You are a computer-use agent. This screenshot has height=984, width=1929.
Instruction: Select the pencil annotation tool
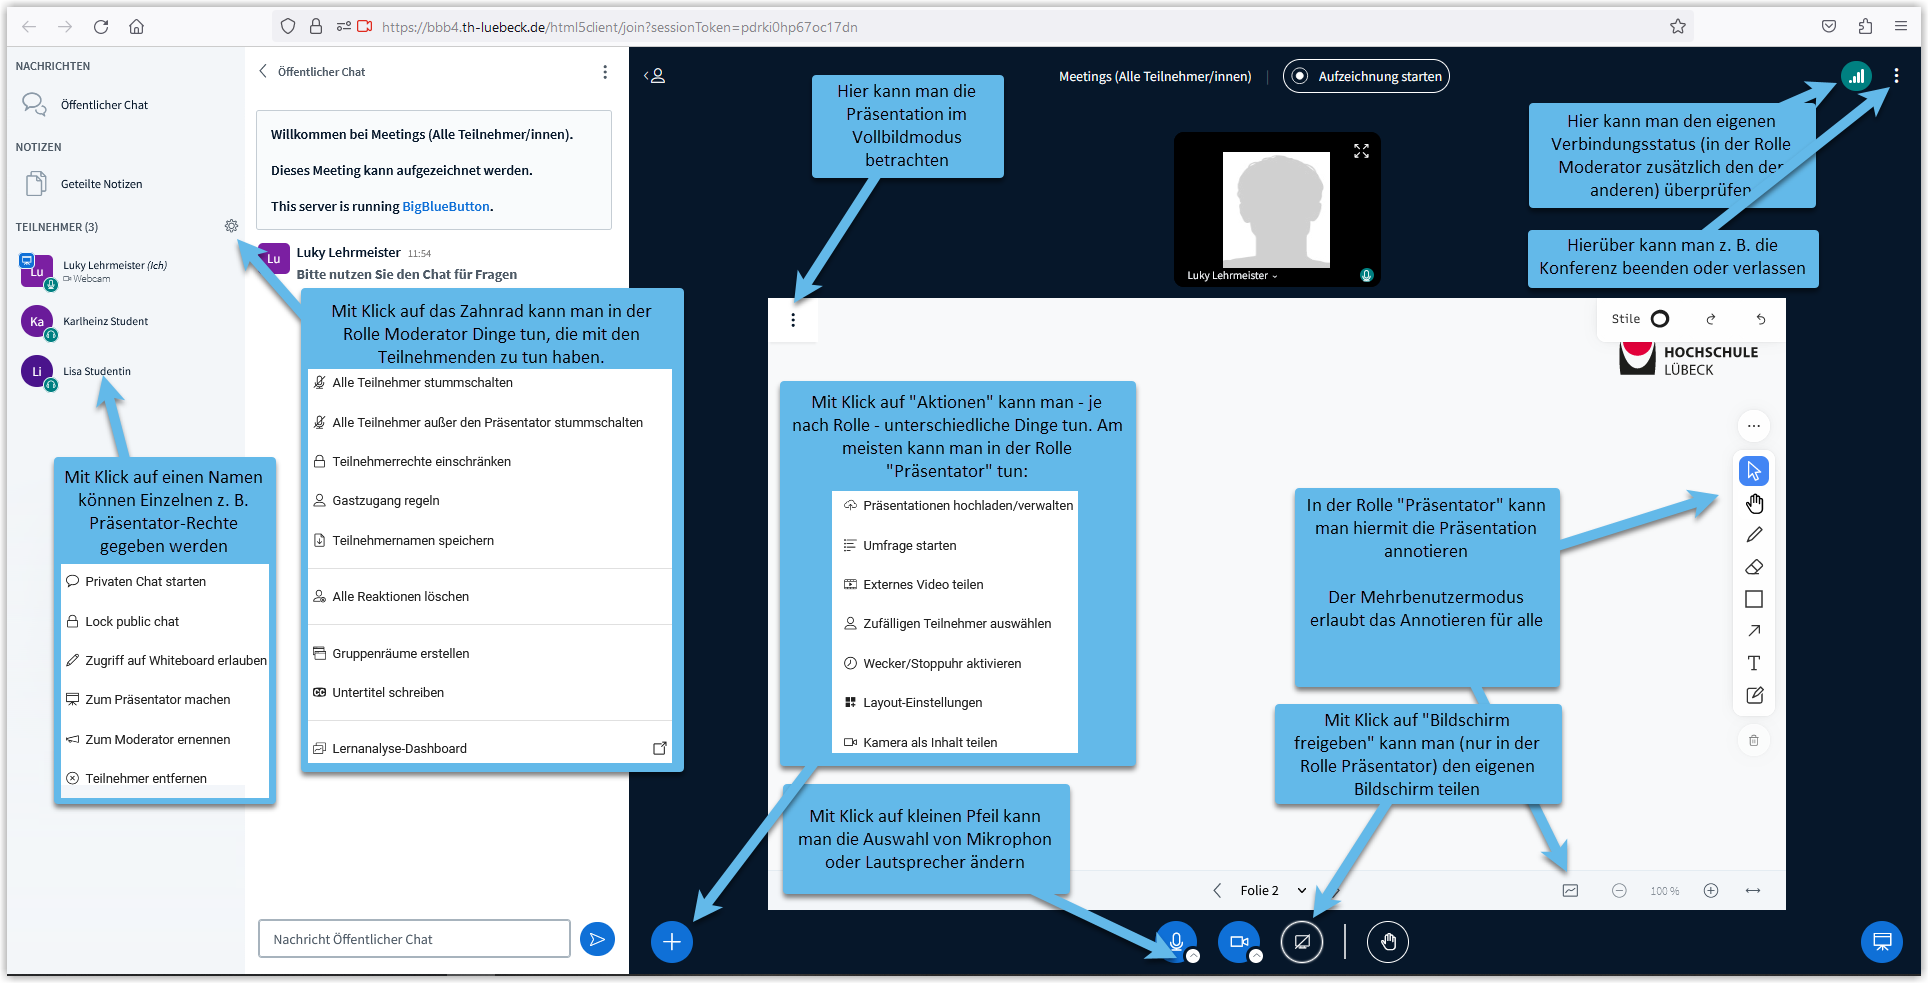pos(1754,535)
